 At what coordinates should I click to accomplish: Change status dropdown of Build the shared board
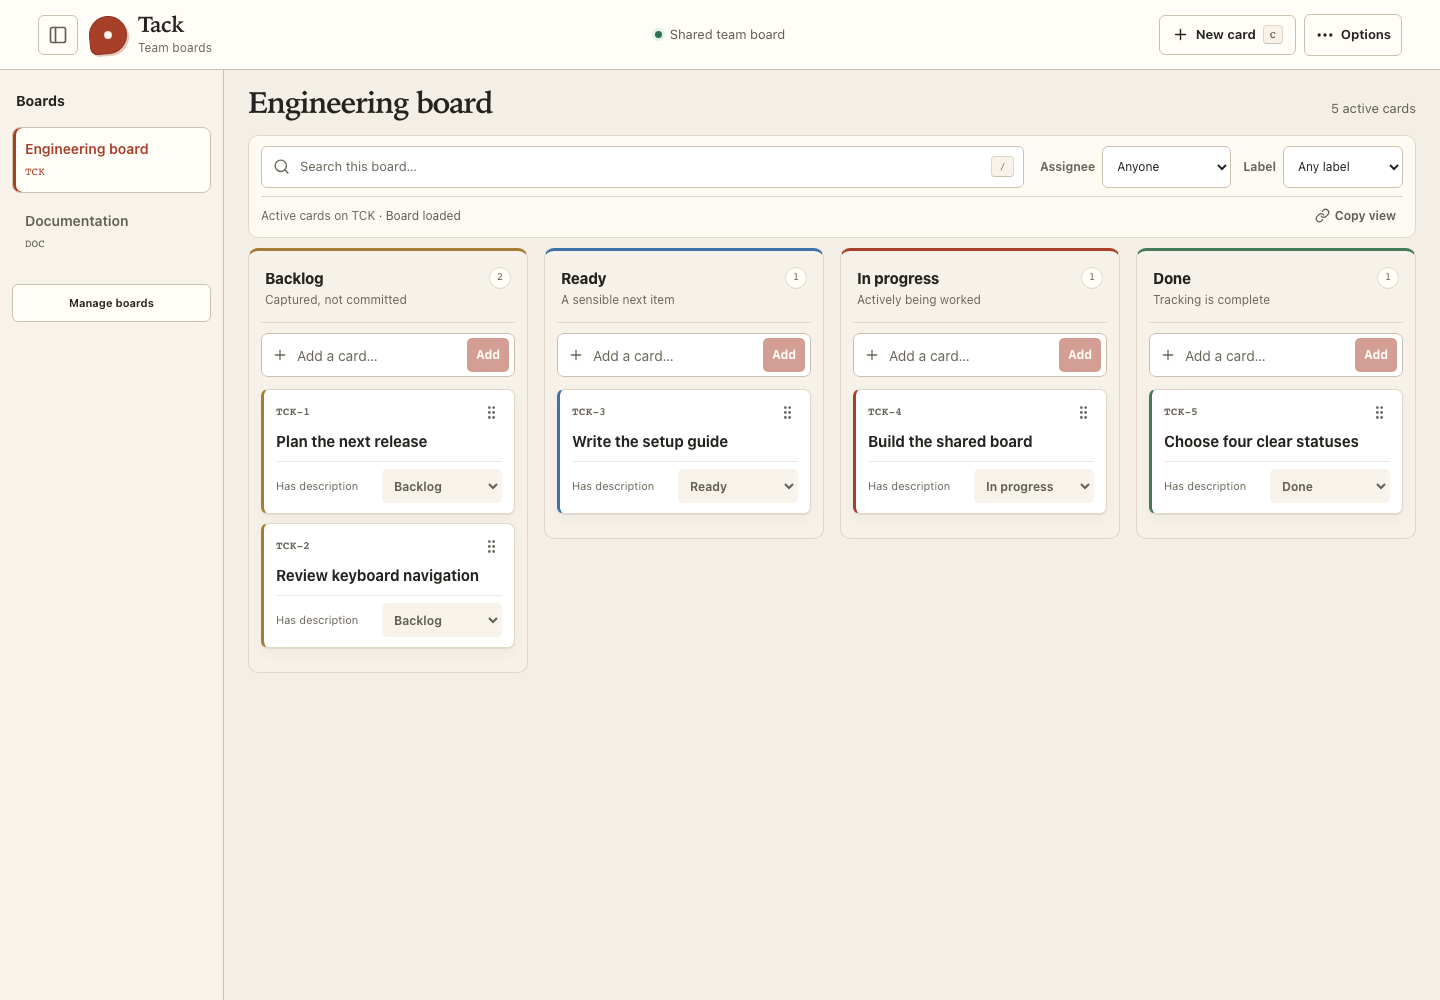pos(1034,487)
